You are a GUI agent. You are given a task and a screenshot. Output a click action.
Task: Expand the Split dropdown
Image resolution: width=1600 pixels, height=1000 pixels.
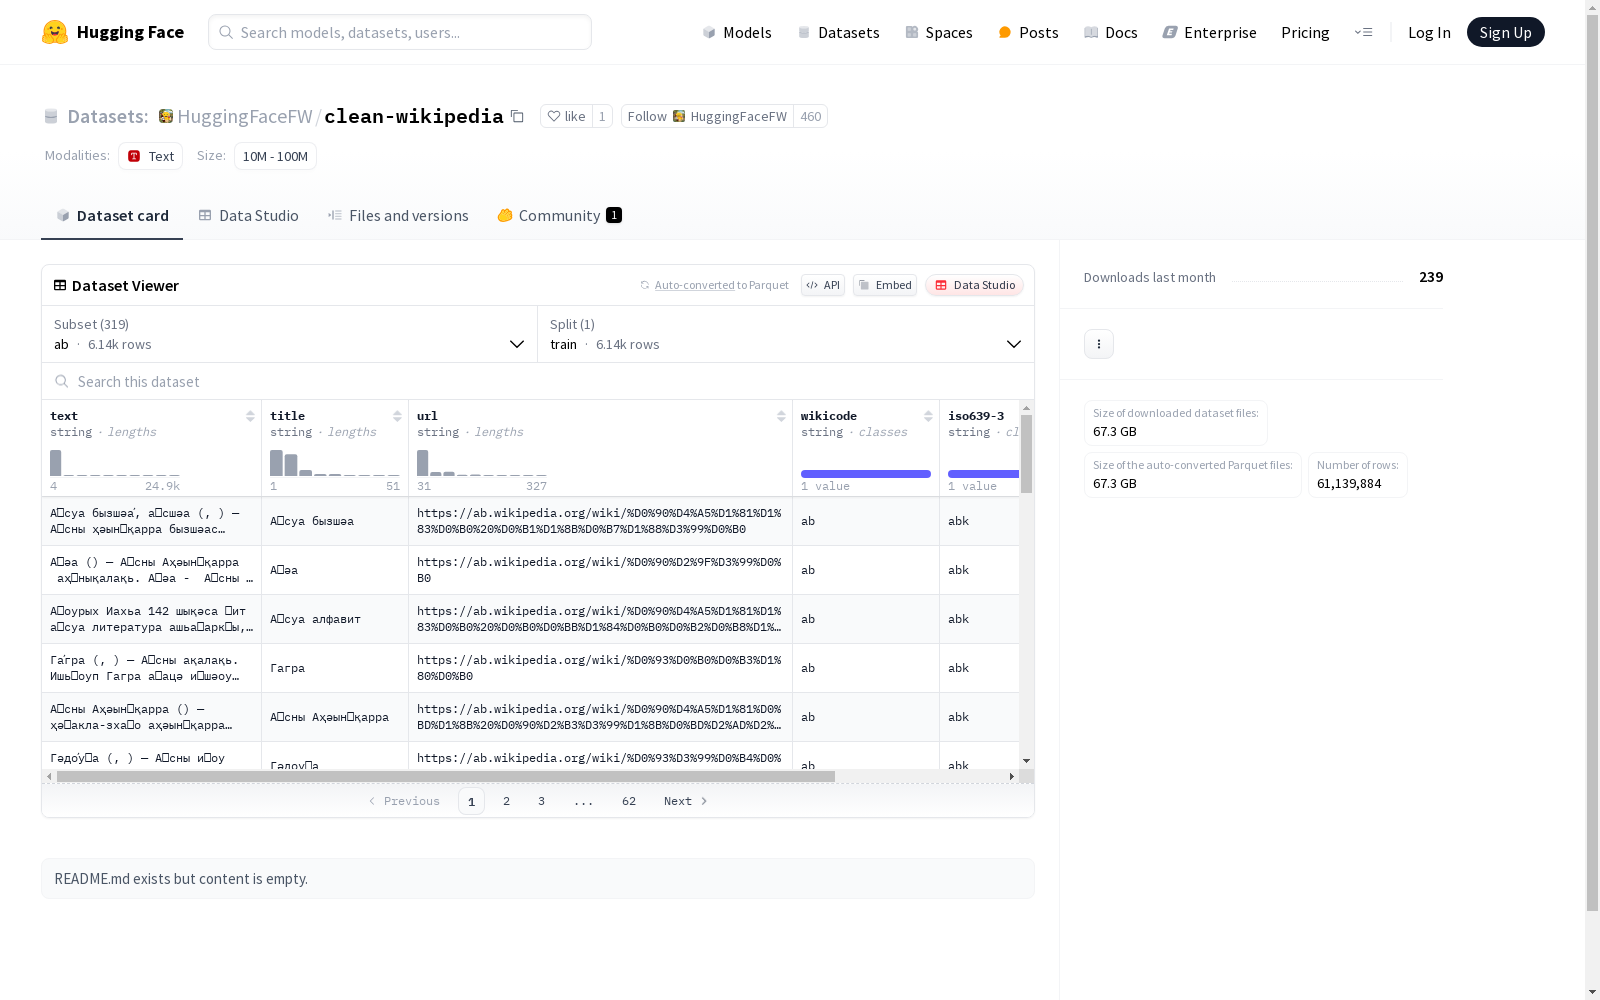786,334
